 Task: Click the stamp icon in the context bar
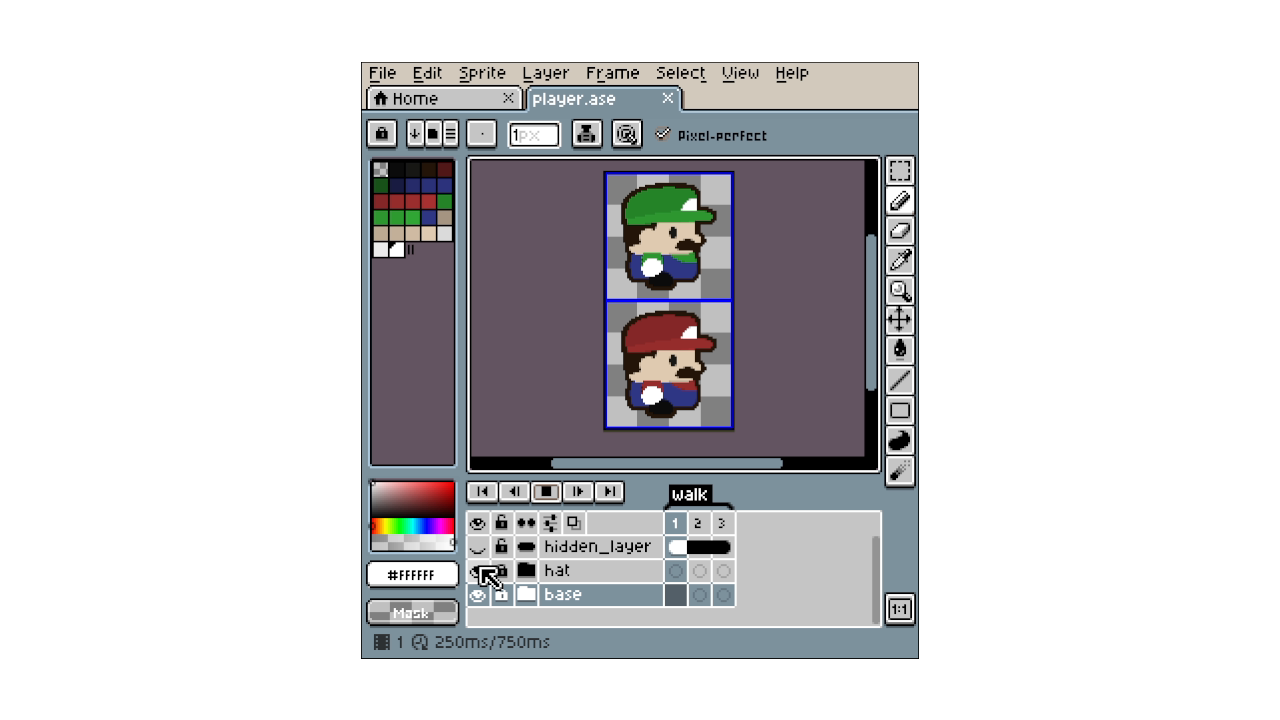click(x=587, y=134)
